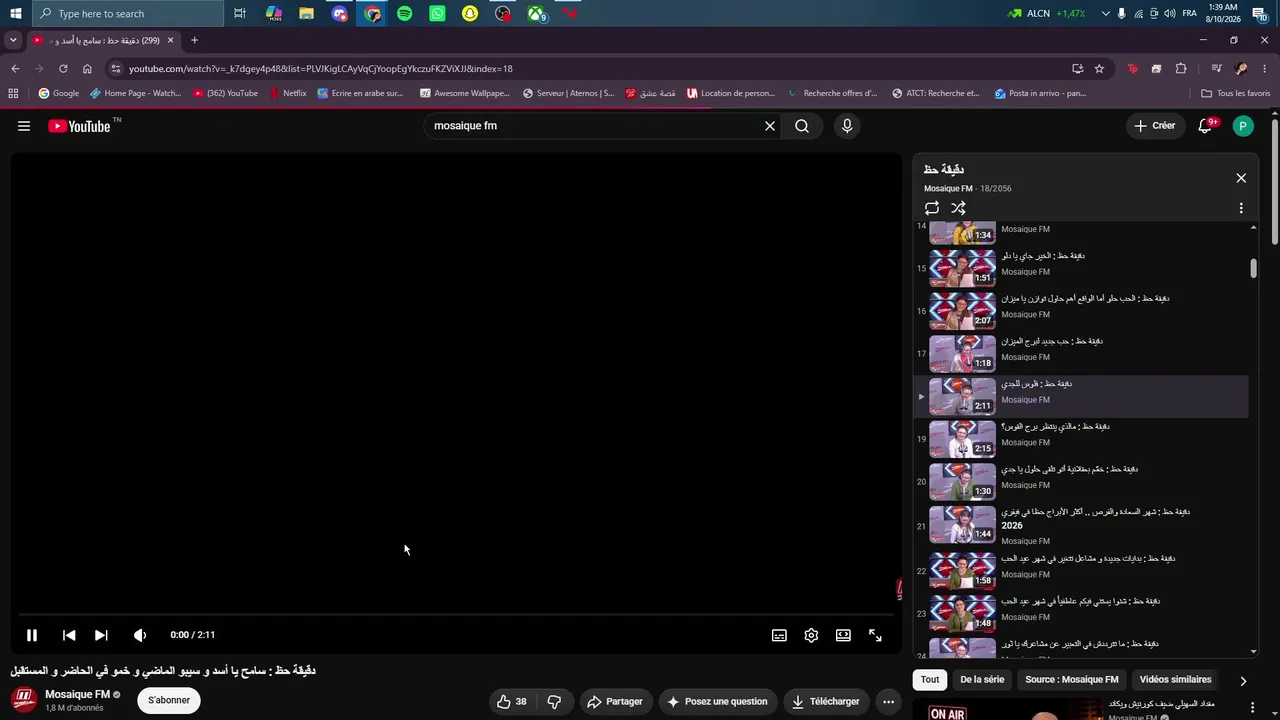Show hidden system tray icons
1280x720 pixels.
click(1105, 13)
